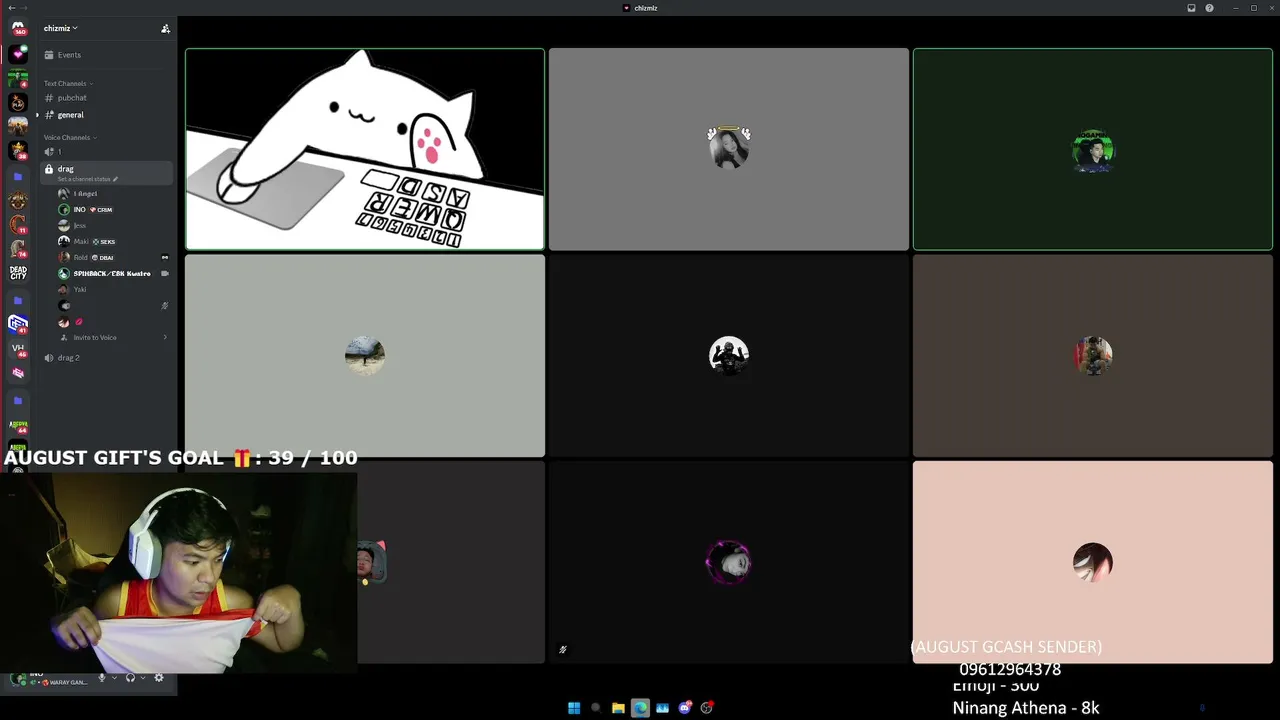The width and height of the screenshot is (1280, 720).
Task: Open the help icon in title bar
Action: [x=1209, y=8]
